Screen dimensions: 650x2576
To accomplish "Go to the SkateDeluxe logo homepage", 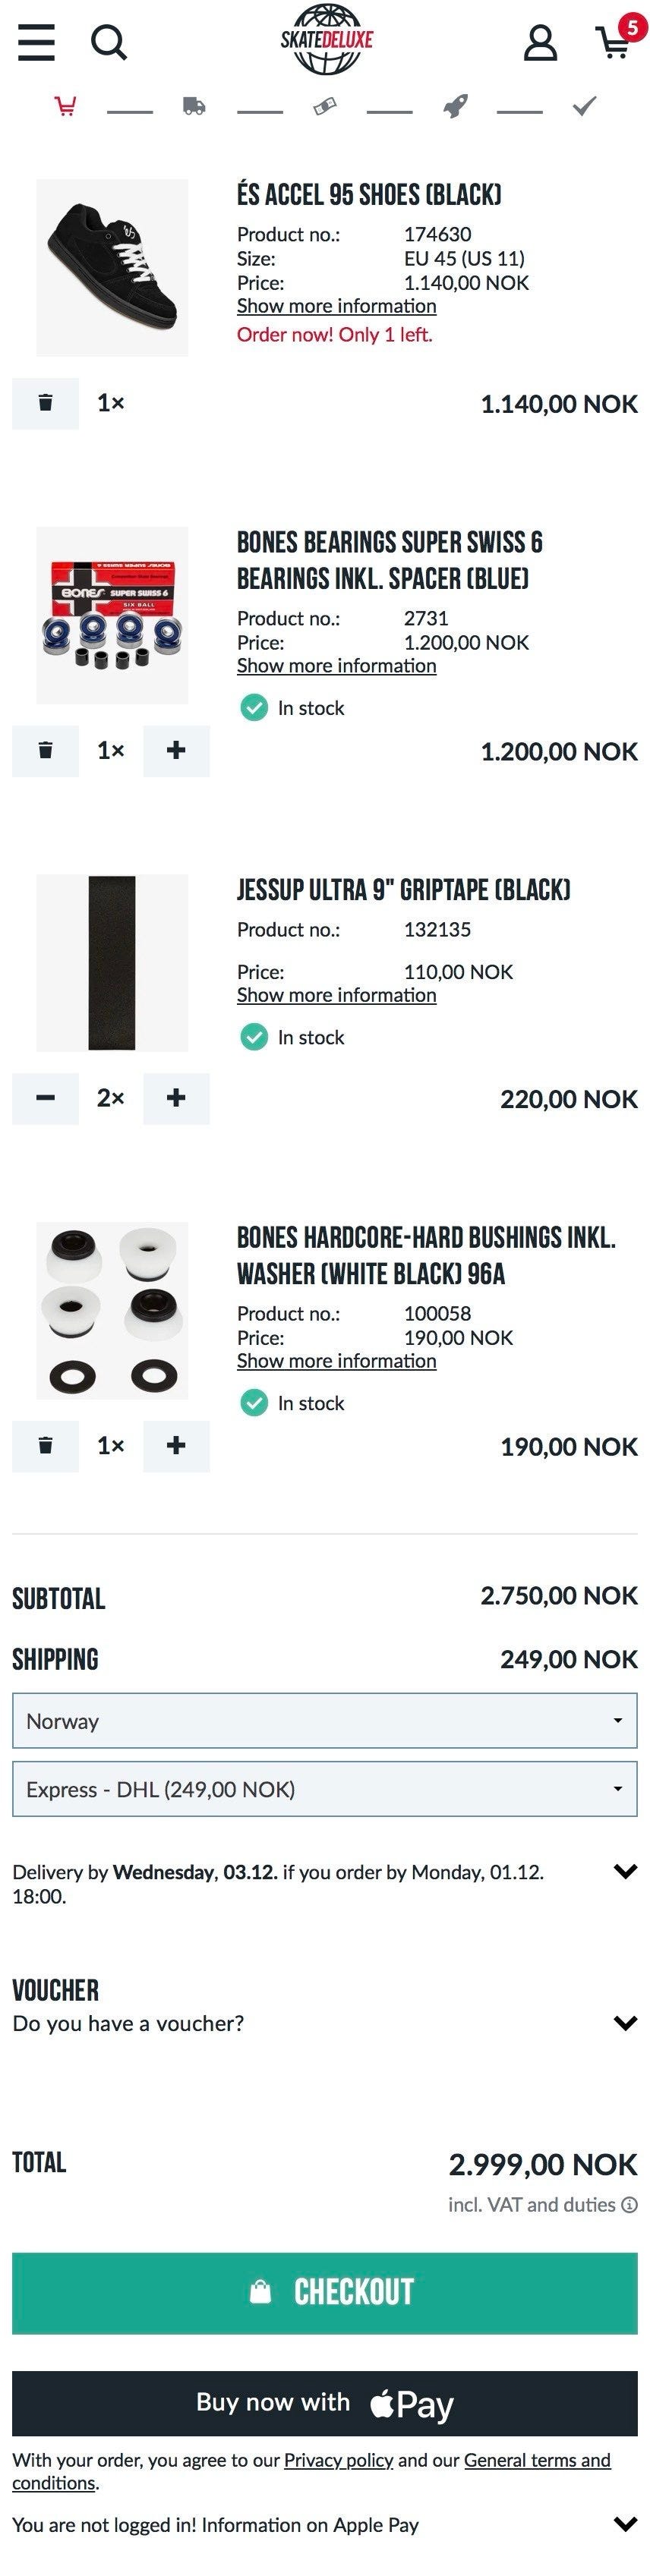I will [x=326, y=40].
